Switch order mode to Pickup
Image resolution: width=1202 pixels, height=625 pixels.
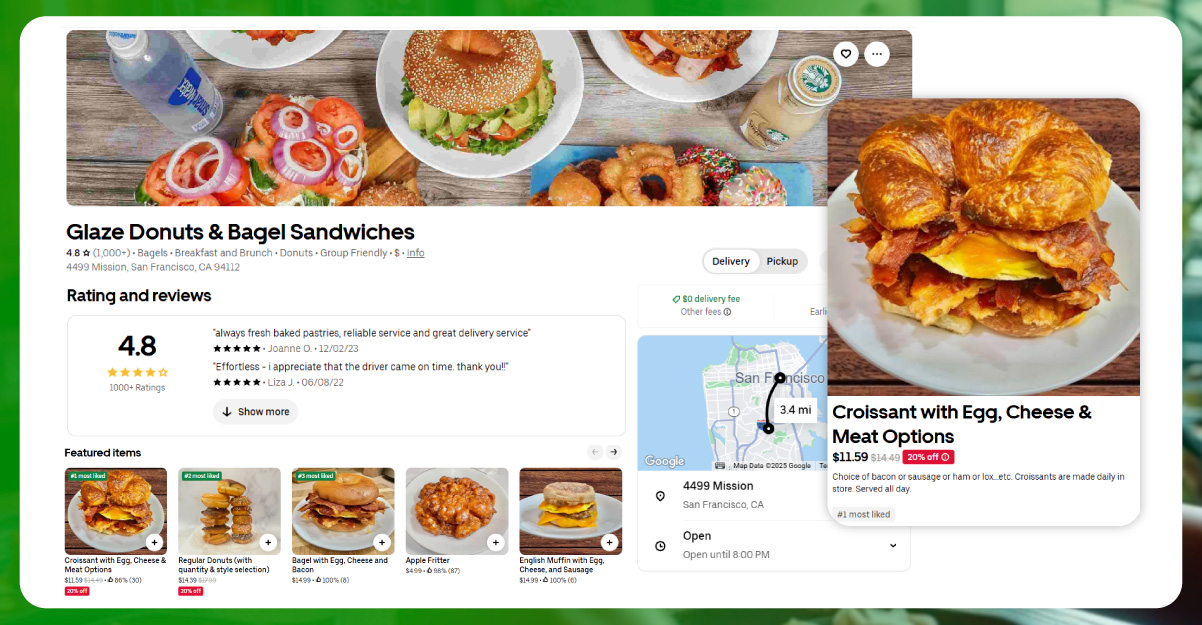[782, 261]
